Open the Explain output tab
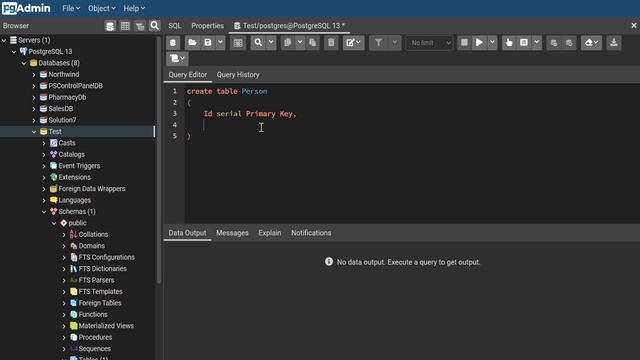The image size is (640, 360). pos(270,233)
